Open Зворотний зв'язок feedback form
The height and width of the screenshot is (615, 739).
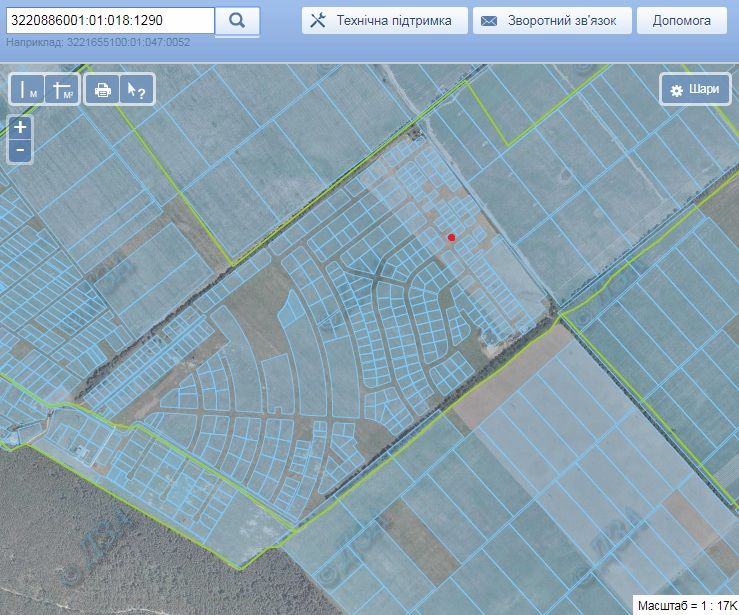point(552,21)
